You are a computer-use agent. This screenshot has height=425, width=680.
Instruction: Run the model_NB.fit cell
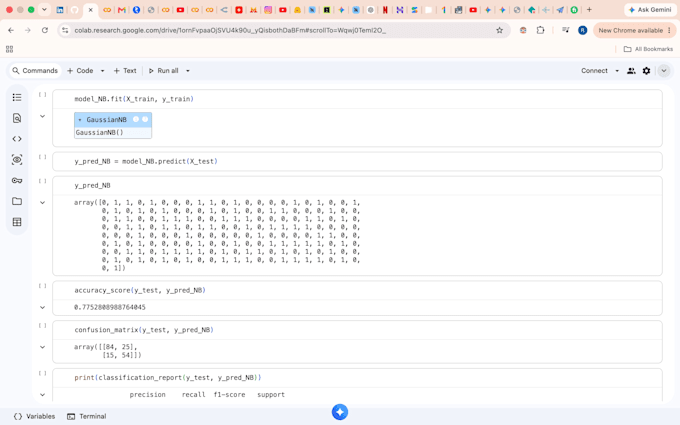tap(42, 95)
